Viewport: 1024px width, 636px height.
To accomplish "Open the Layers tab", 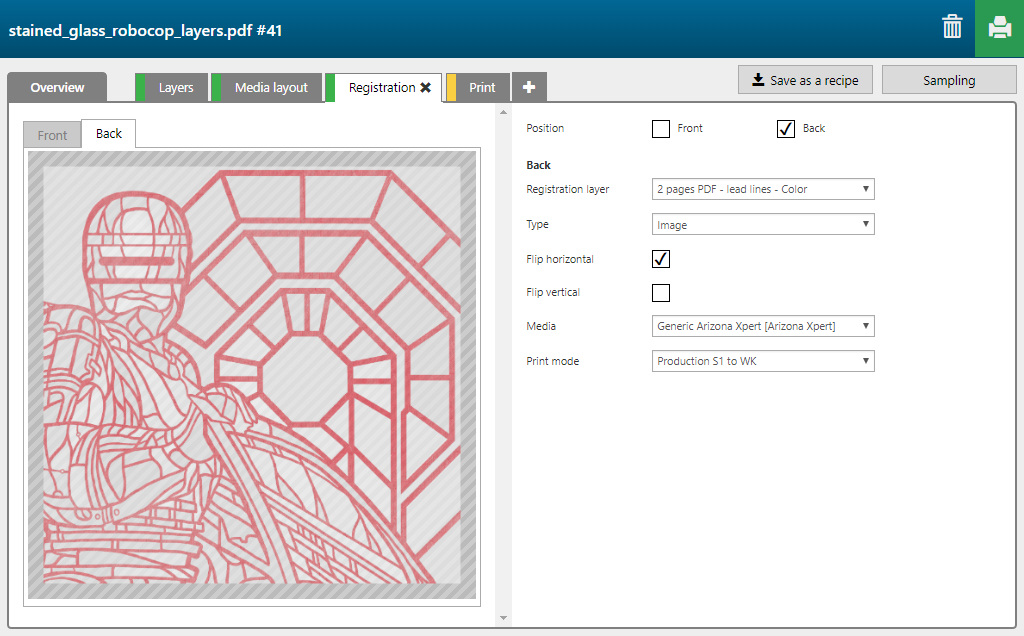I will [172, 87].
